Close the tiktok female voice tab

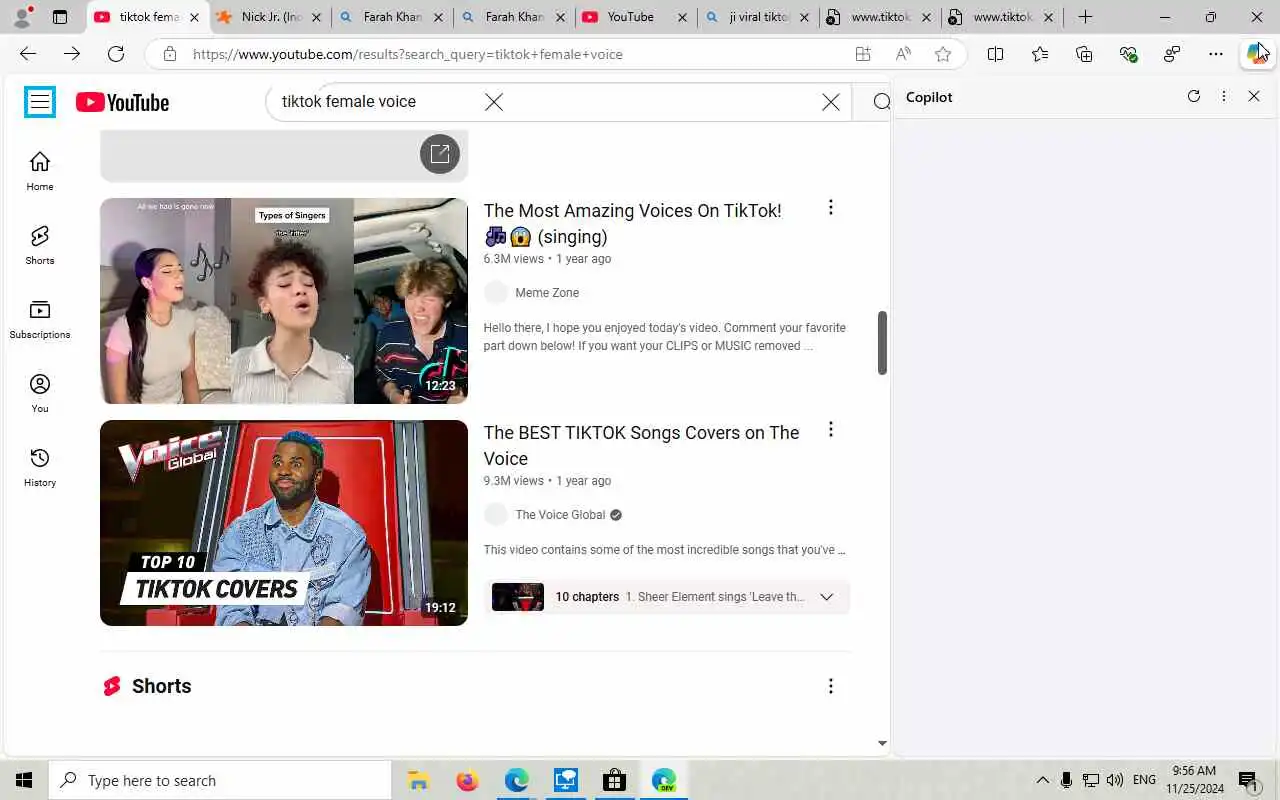click(194, 17)
